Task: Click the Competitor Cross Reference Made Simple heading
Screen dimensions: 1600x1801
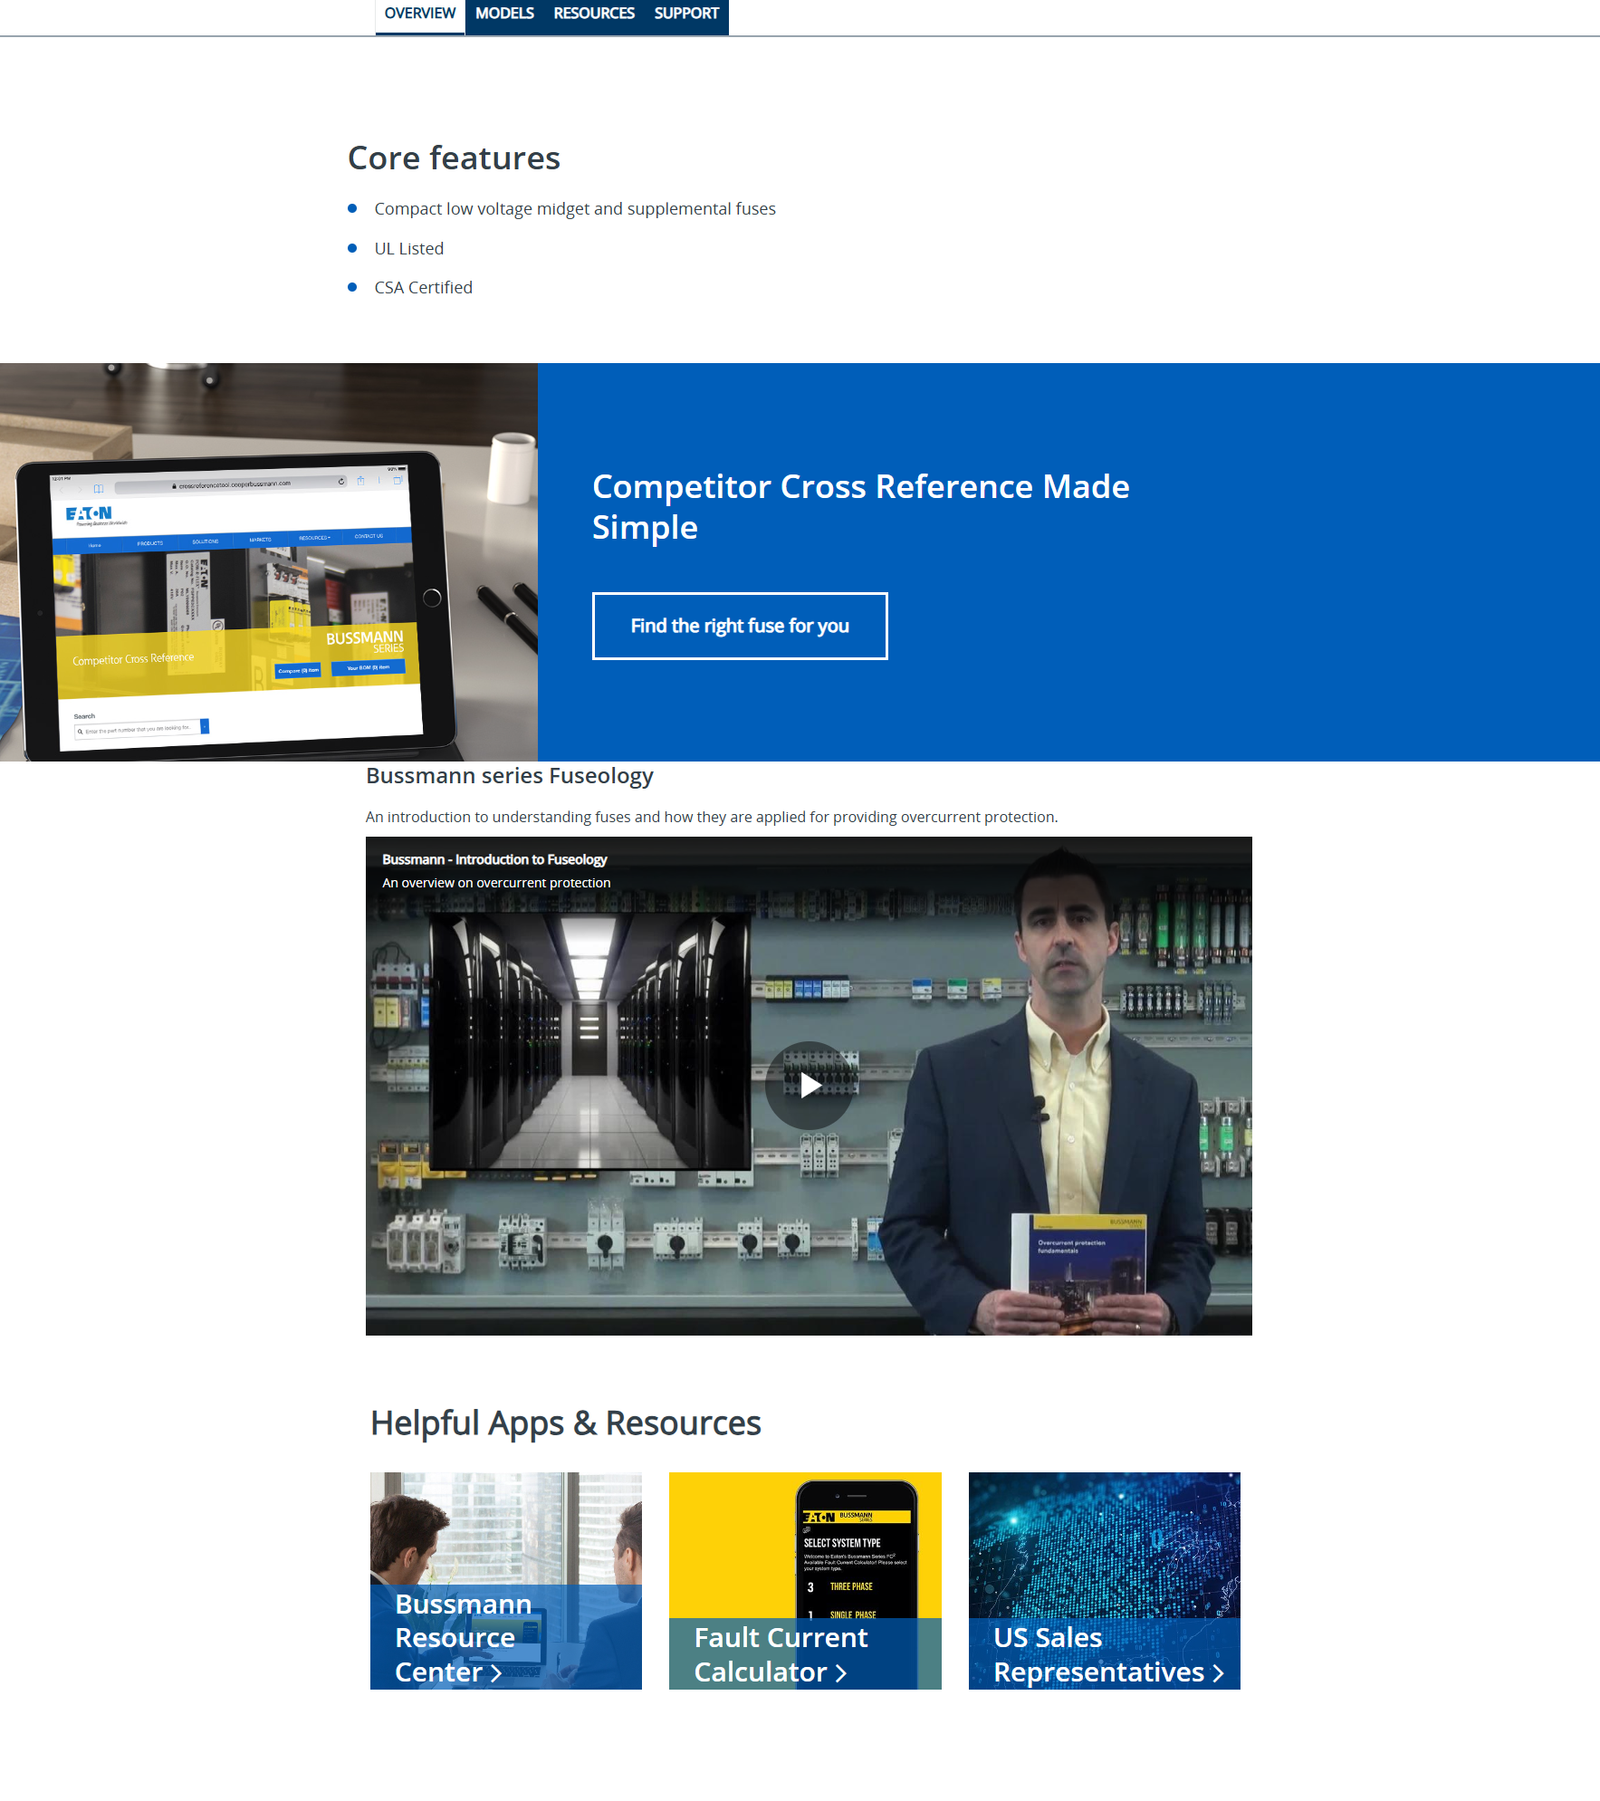Action: [x=860, y=506]
